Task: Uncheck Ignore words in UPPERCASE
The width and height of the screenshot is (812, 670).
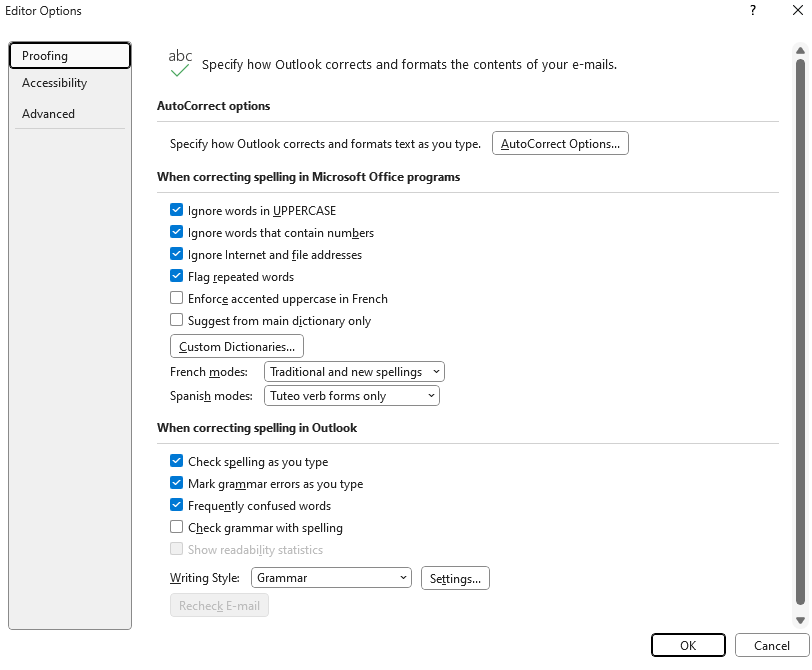Action: (177, 210)
